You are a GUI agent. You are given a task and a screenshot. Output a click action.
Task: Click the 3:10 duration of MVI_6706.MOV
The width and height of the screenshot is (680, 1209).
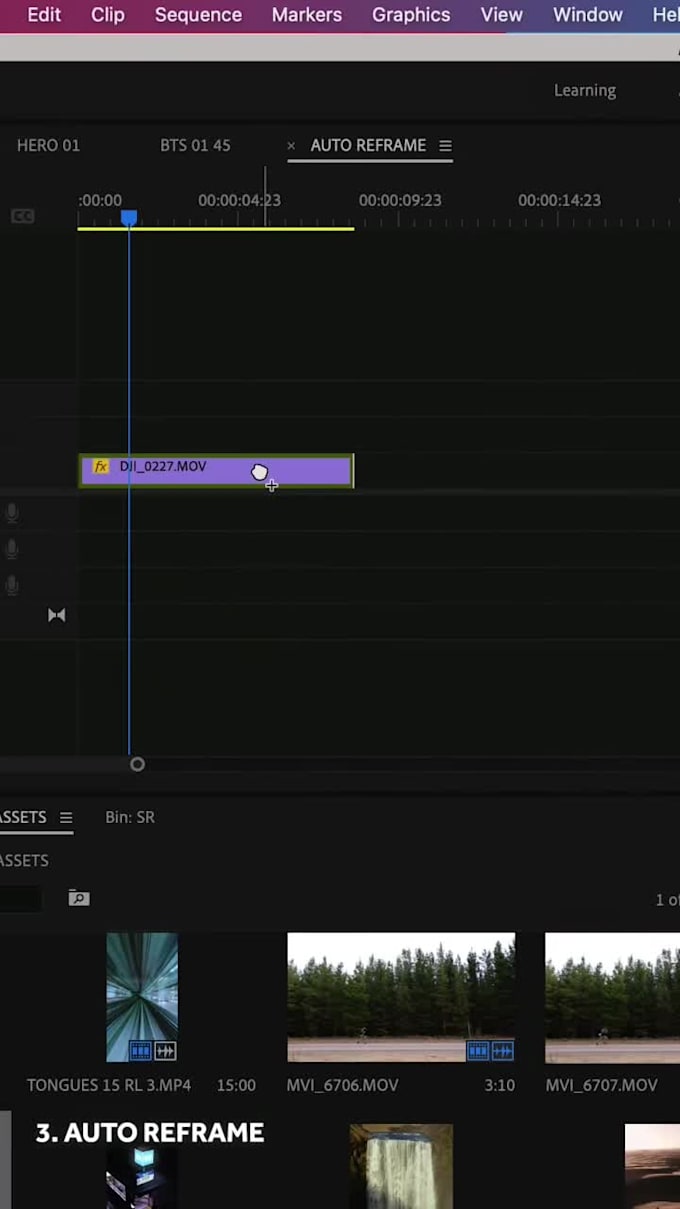click(x=499, y=1085)
